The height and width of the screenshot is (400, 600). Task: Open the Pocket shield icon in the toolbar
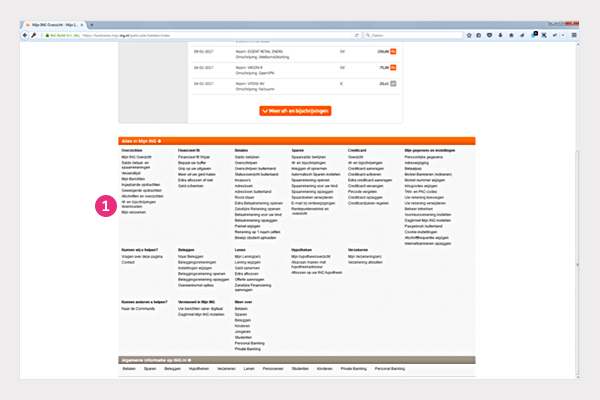tap(489, 35)
